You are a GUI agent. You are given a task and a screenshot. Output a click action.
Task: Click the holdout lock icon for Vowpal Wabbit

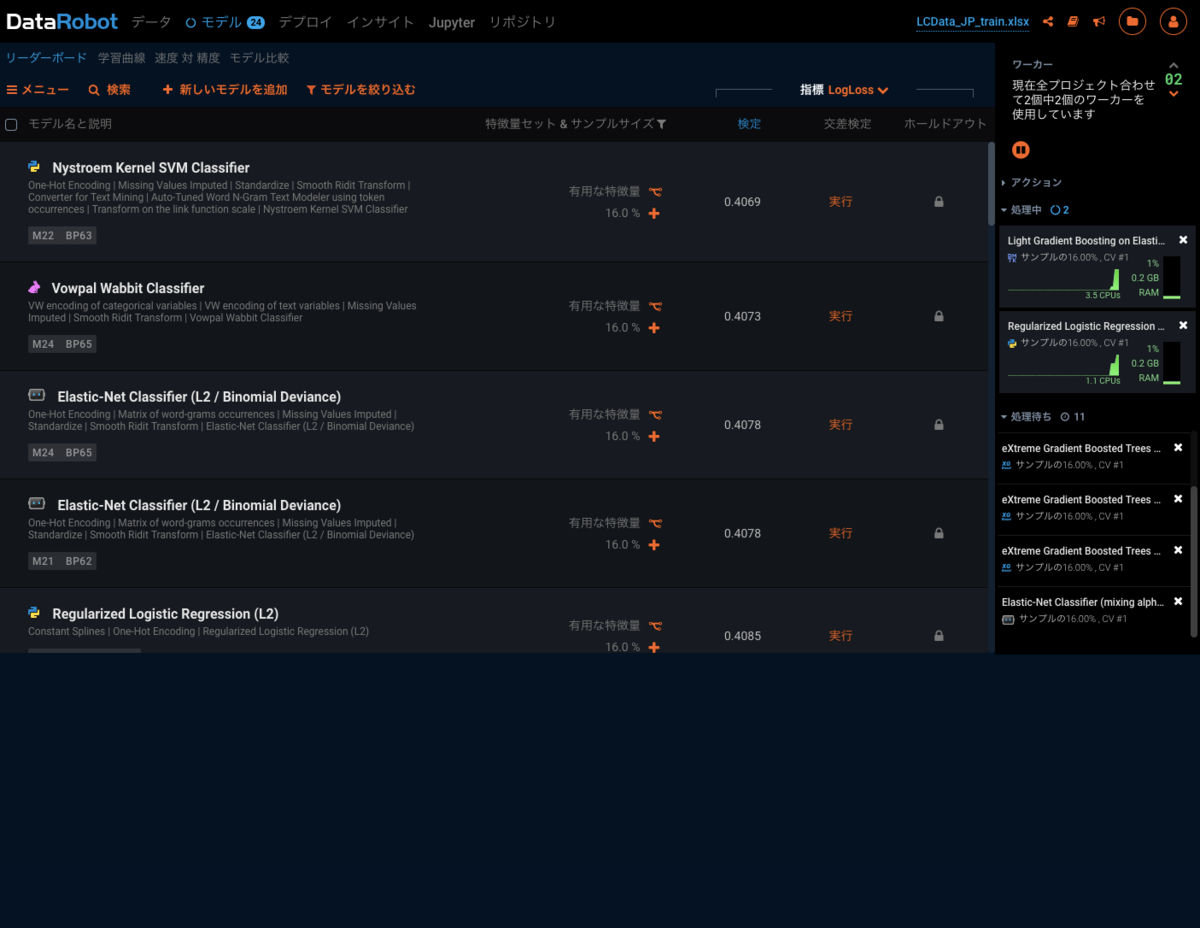pos(939,316)
